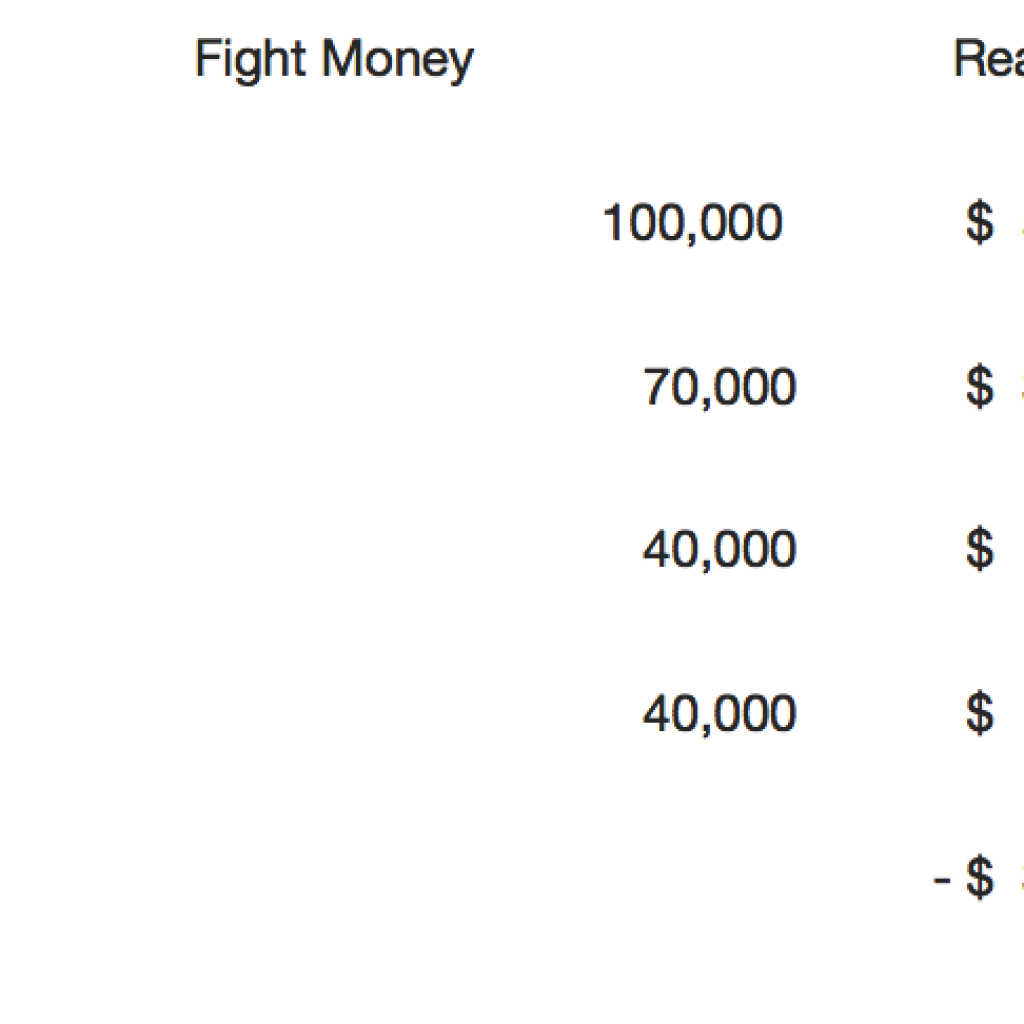Click the blank cell left of the upper 40,000
This screenshot has width=1024, height=1024.
pos(350,549)
